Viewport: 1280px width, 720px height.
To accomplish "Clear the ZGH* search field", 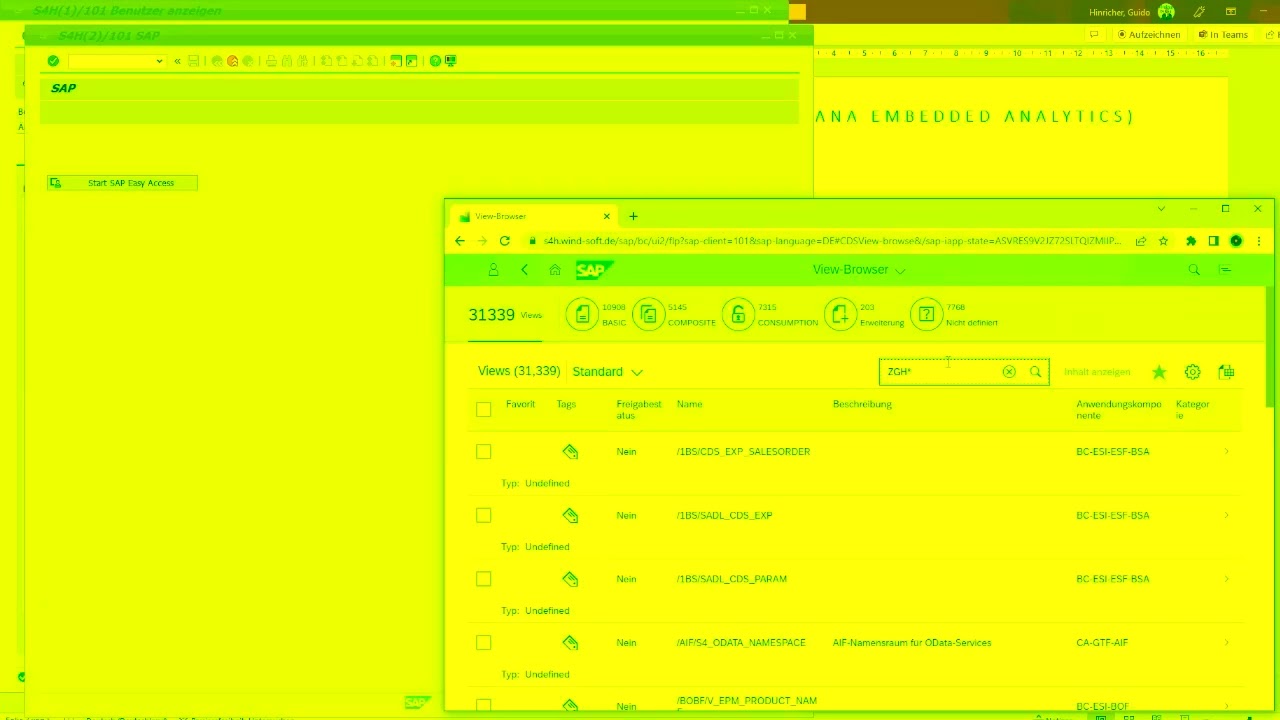I will pos(1009,372).
